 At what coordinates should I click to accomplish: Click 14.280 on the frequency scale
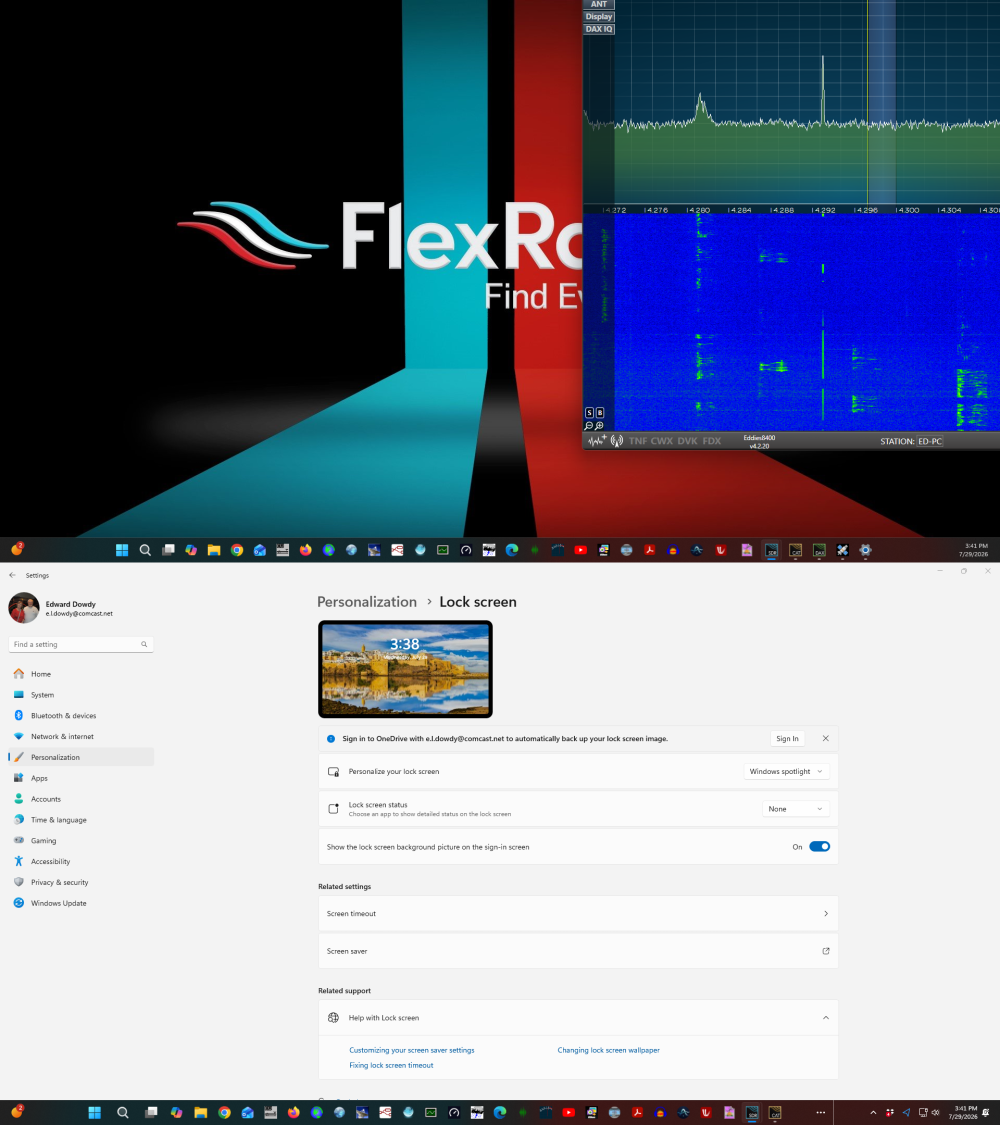tap(698, 210)
